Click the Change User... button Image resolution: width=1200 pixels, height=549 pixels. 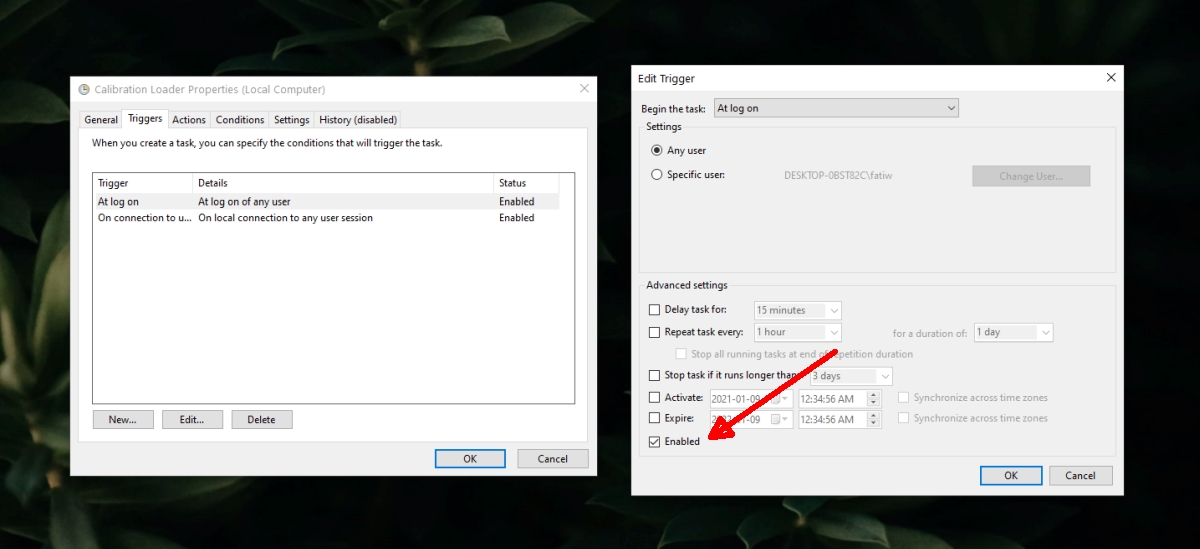(x=1031, y=176)
